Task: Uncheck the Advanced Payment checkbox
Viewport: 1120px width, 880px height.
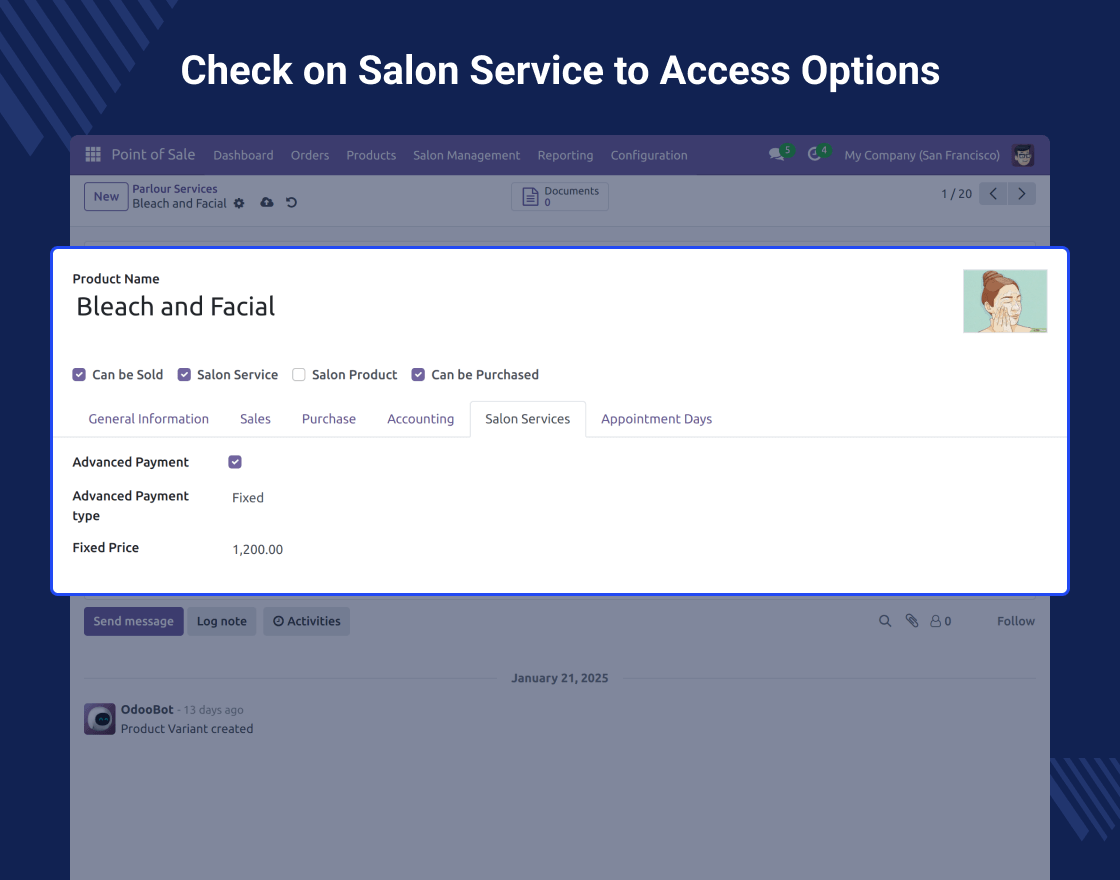Action: tap(235, 462)
